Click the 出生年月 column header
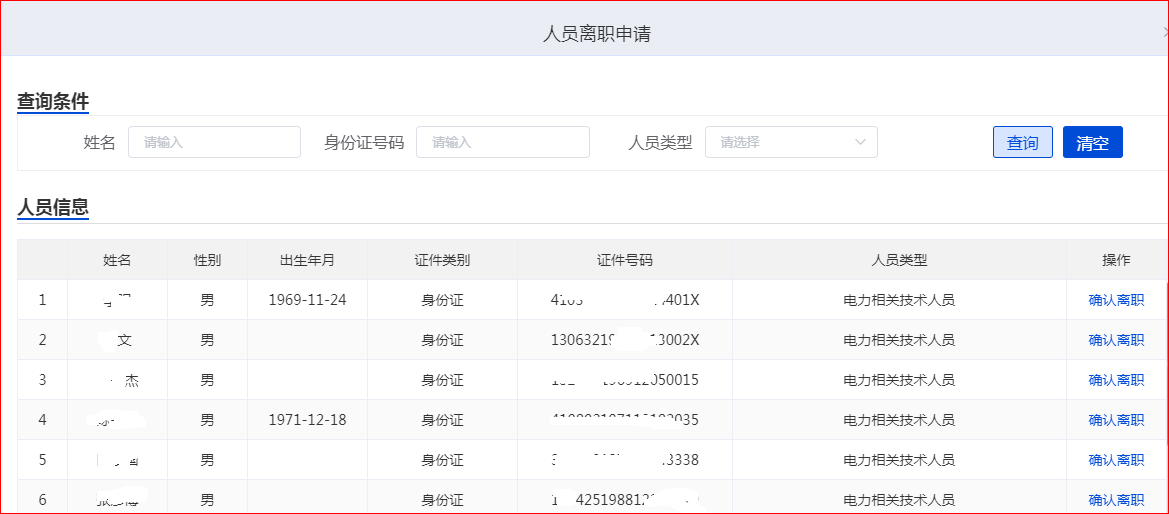 (x=307, y=260)
